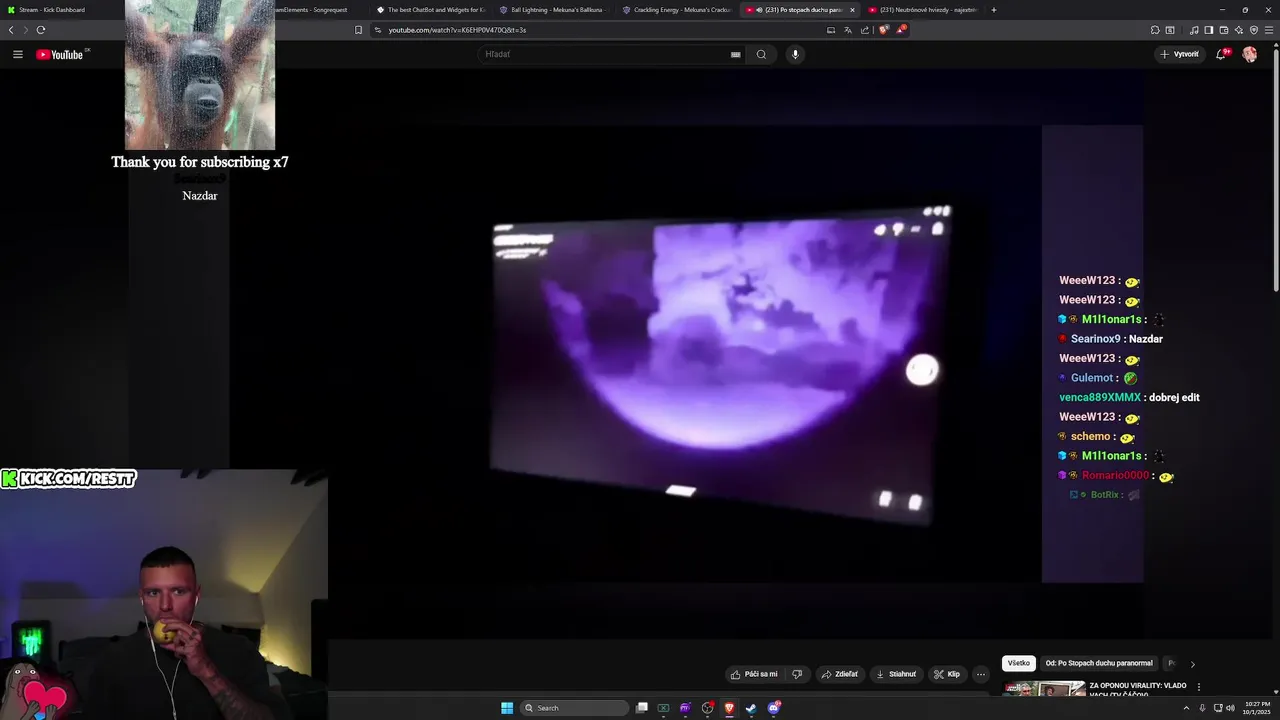Viewport: 1280px width, 720px height.
Task: Click the Brave Shields lion icon
Action: [x=883, y=30]
